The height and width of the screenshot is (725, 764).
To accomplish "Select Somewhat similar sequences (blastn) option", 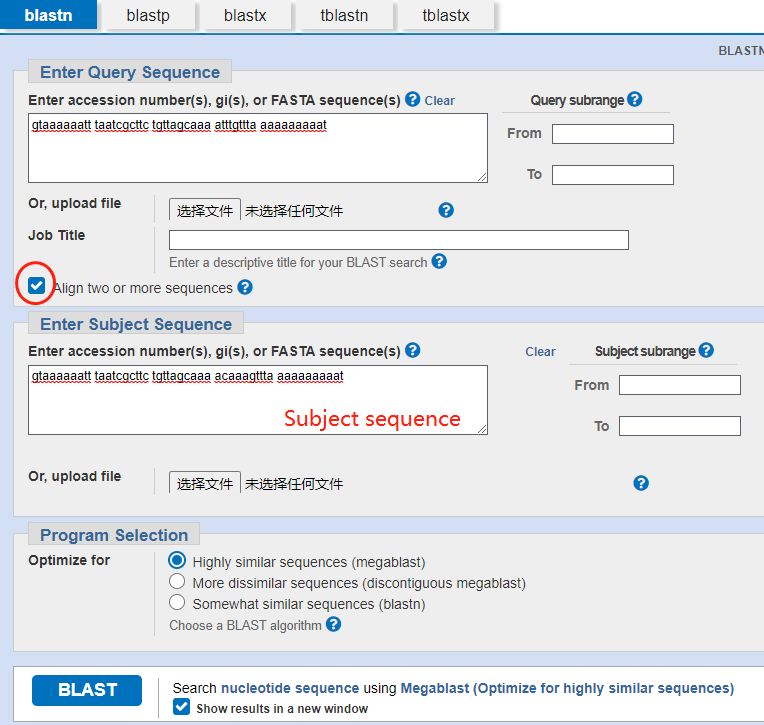I will pos(177,602).
